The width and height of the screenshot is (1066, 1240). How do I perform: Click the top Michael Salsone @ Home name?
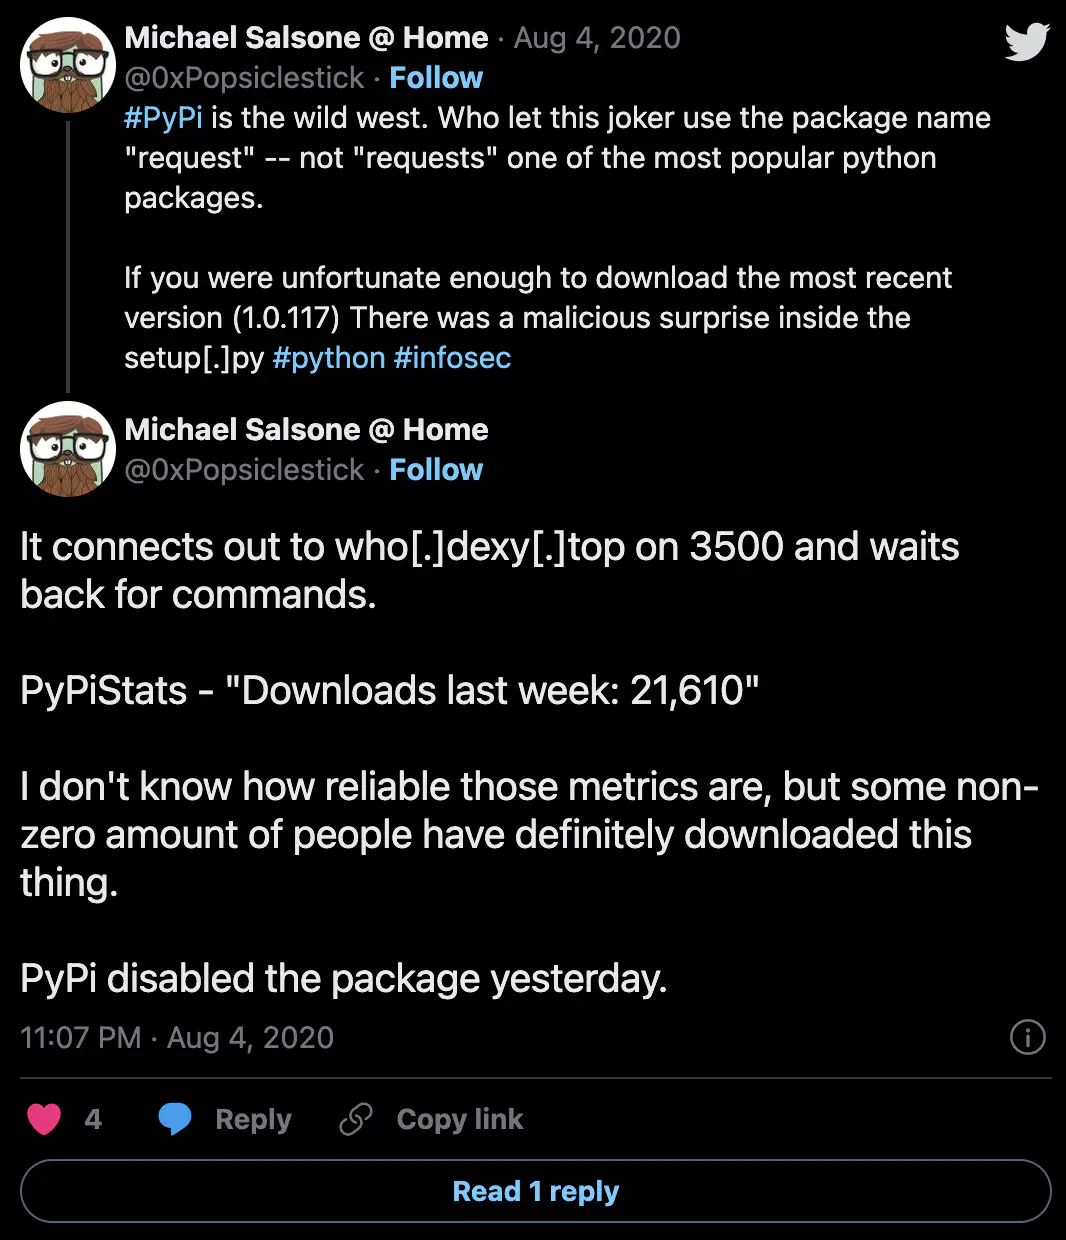click(x=306, y=38)
